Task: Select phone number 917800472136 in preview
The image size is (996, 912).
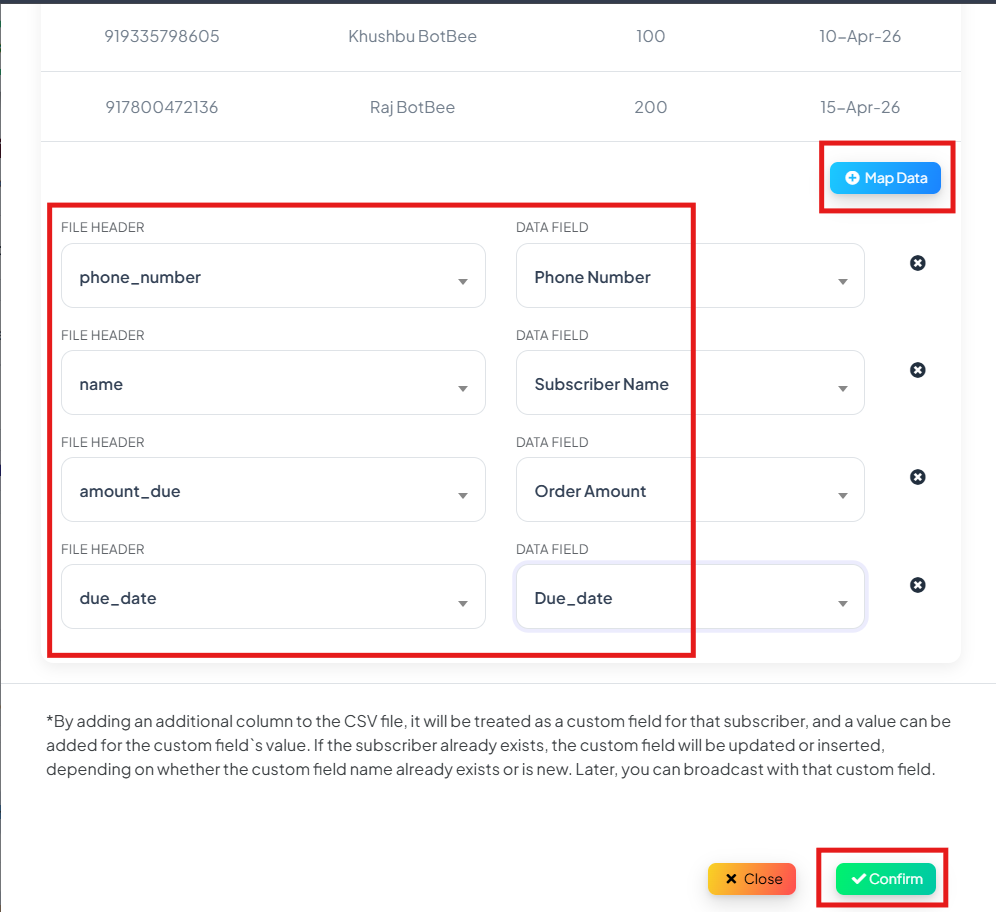Action: point(161,107)
